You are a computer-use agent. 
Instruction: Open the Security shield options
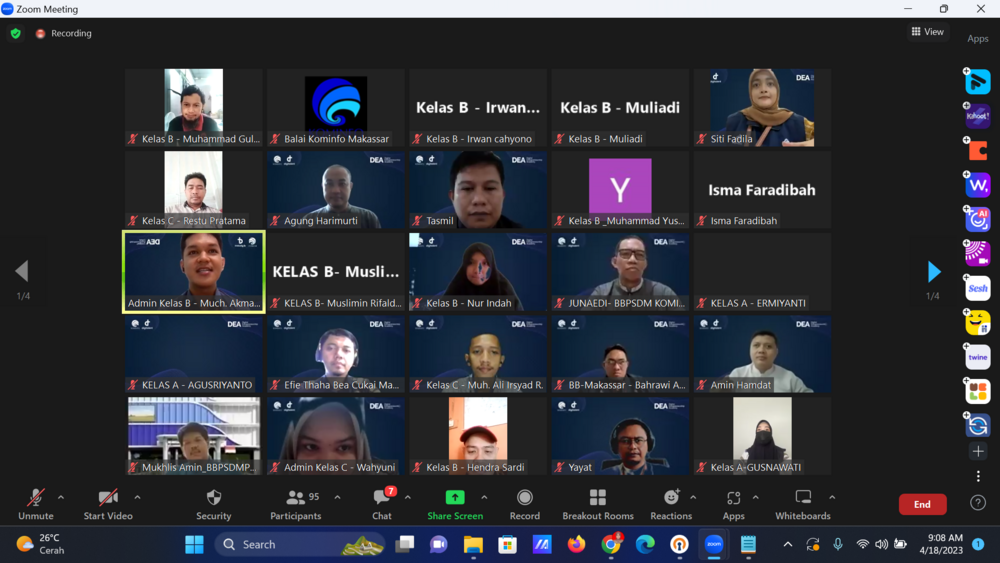213,503
